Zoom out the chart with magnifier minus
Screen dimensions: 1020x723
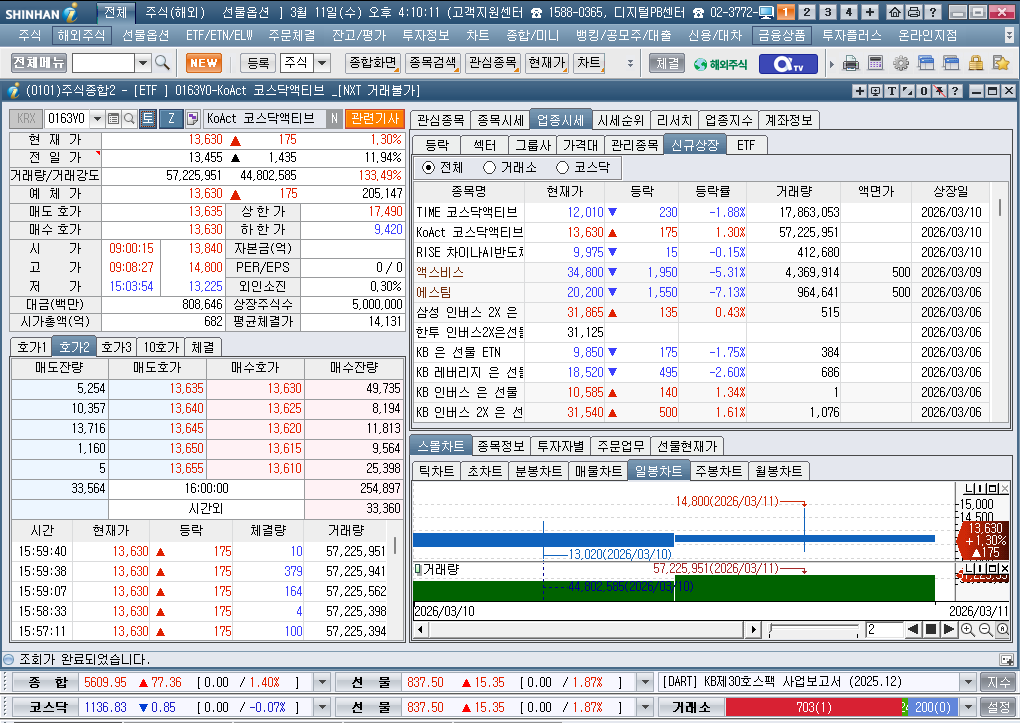pos(986,629)
